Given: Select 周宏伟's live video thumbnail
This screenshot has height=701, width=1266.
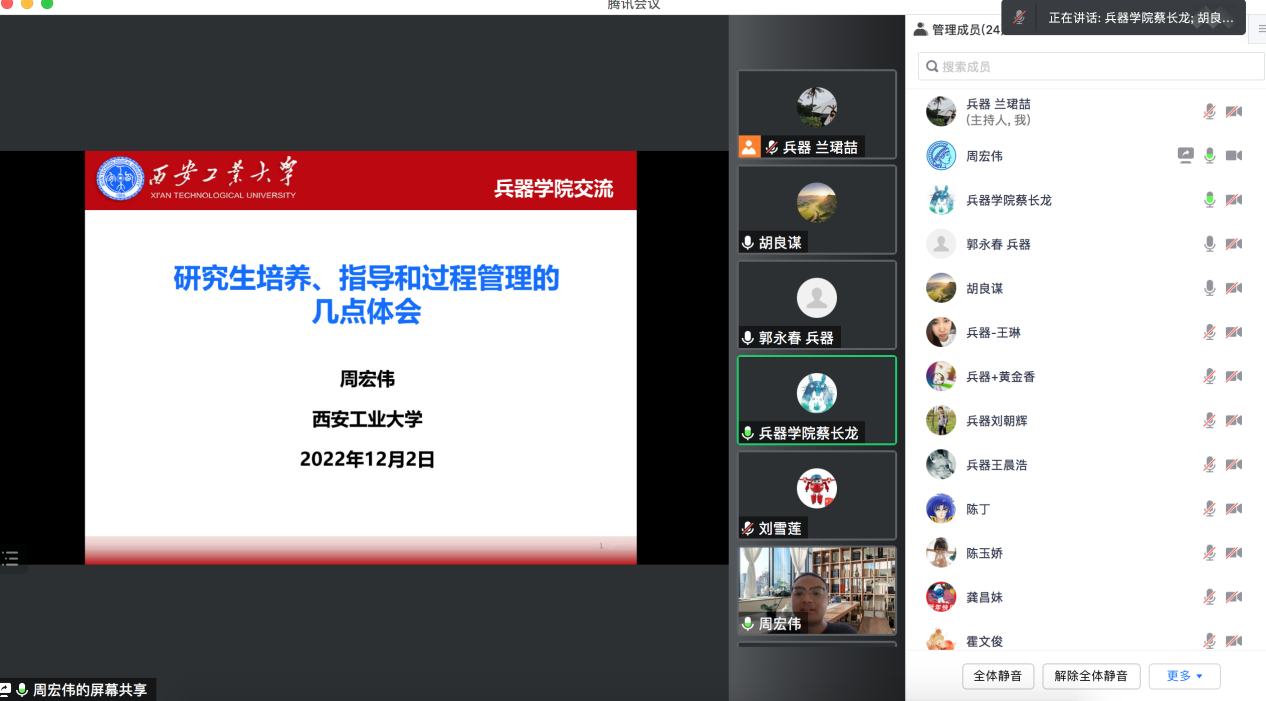Looking at the screenshot, I should 817,590.
